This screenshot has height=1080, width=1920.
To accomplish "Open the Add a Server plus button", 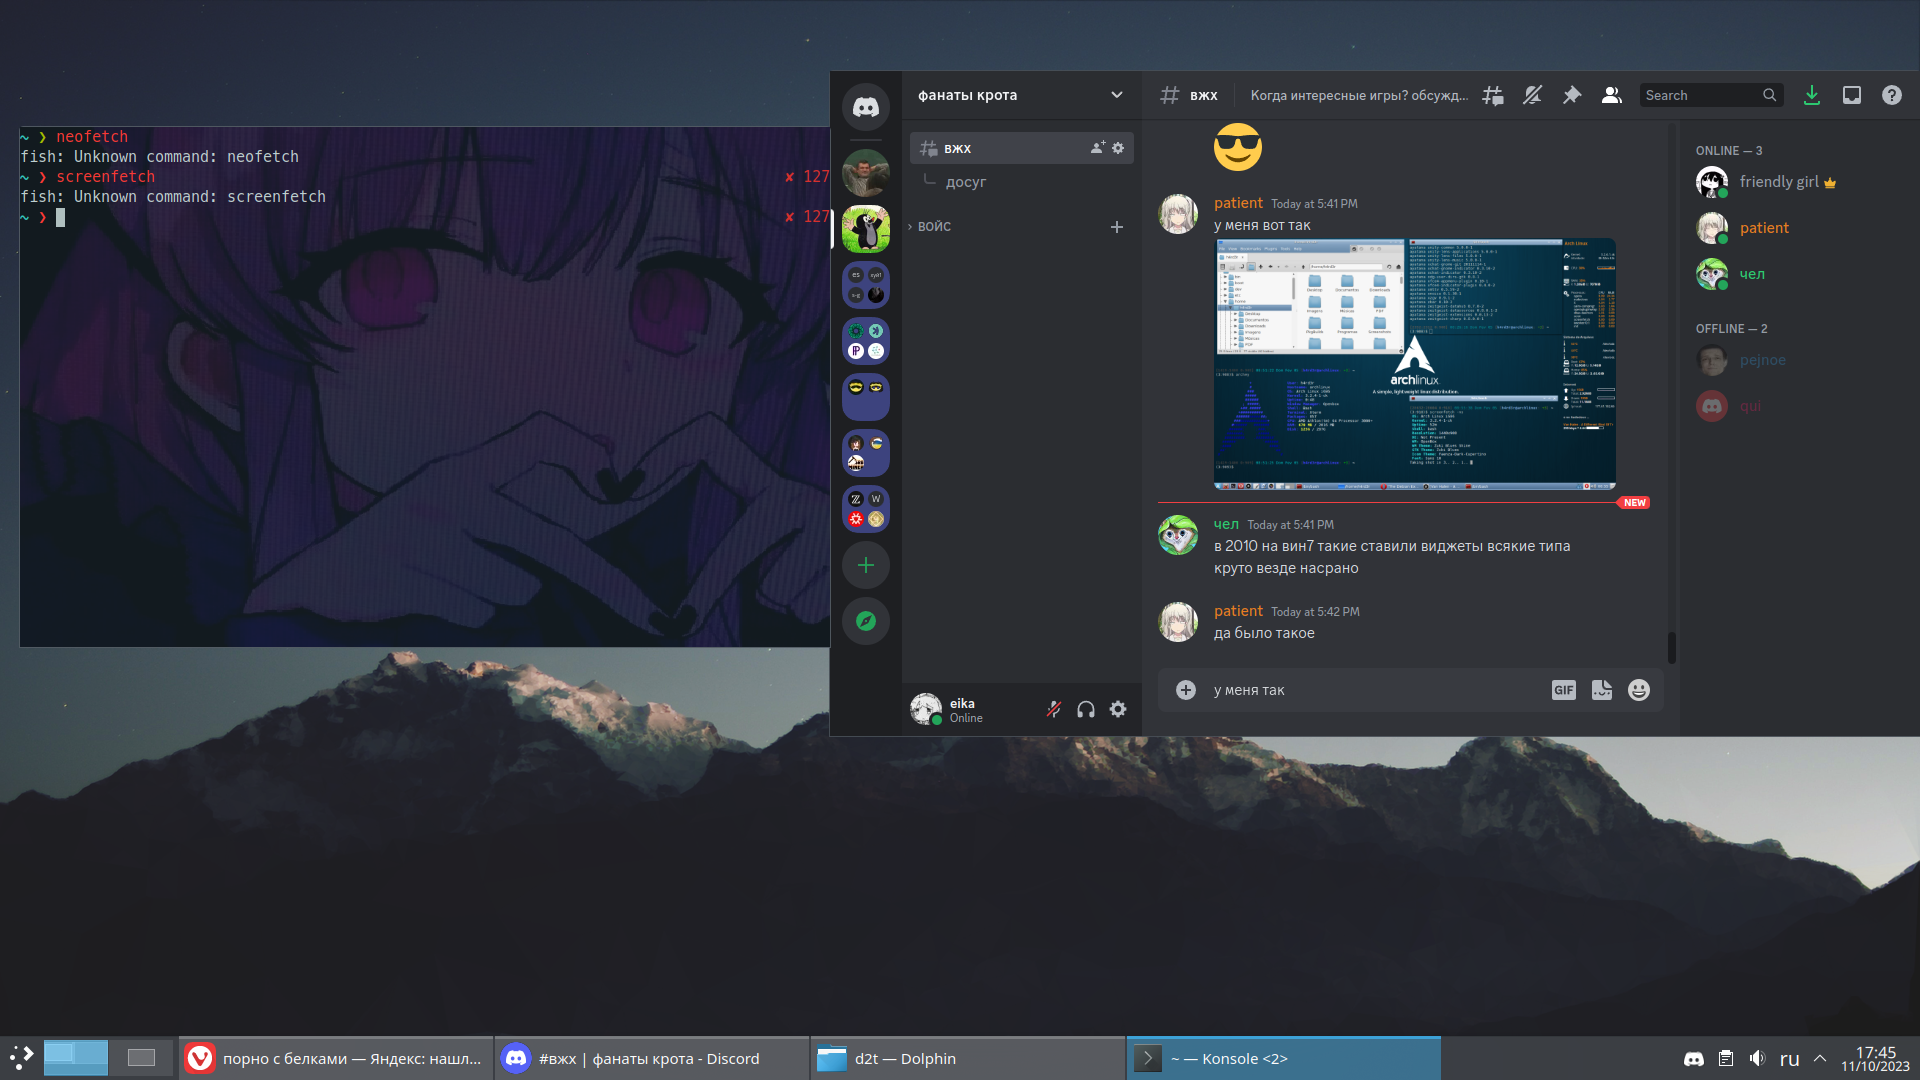I will [866, 565].
